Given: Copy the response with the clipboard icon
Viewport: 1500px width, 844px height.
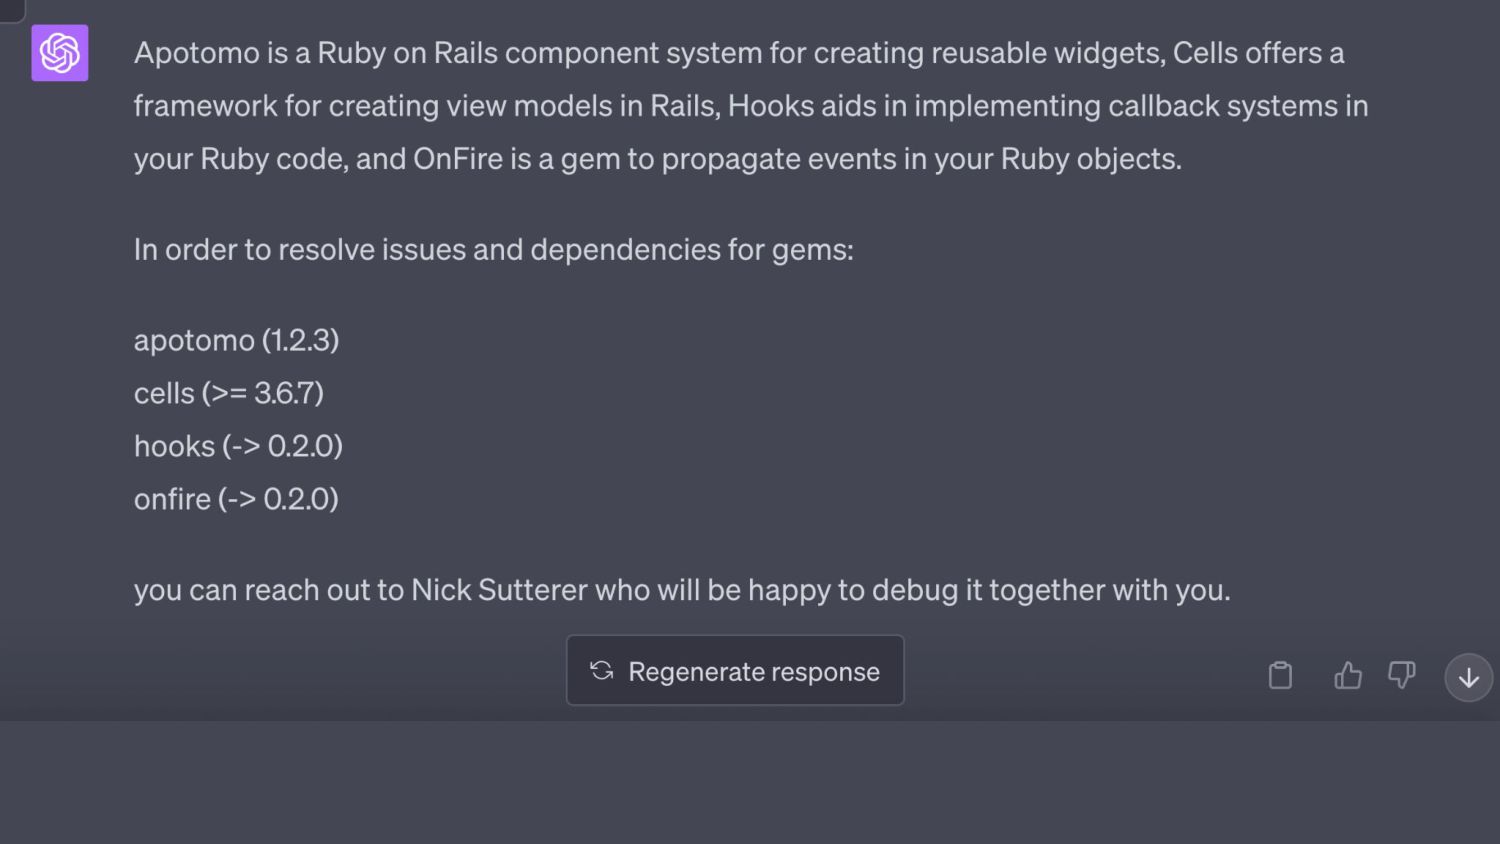Looking at the screenshot, I should pos(1280,676).
